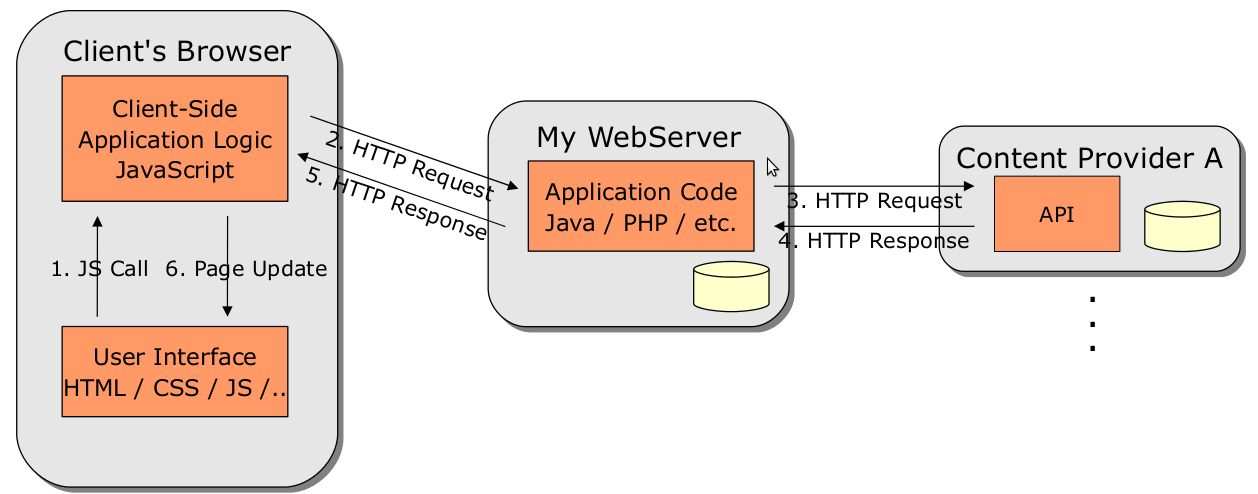Select the "5. HTTP Response" label

point(396,205)
